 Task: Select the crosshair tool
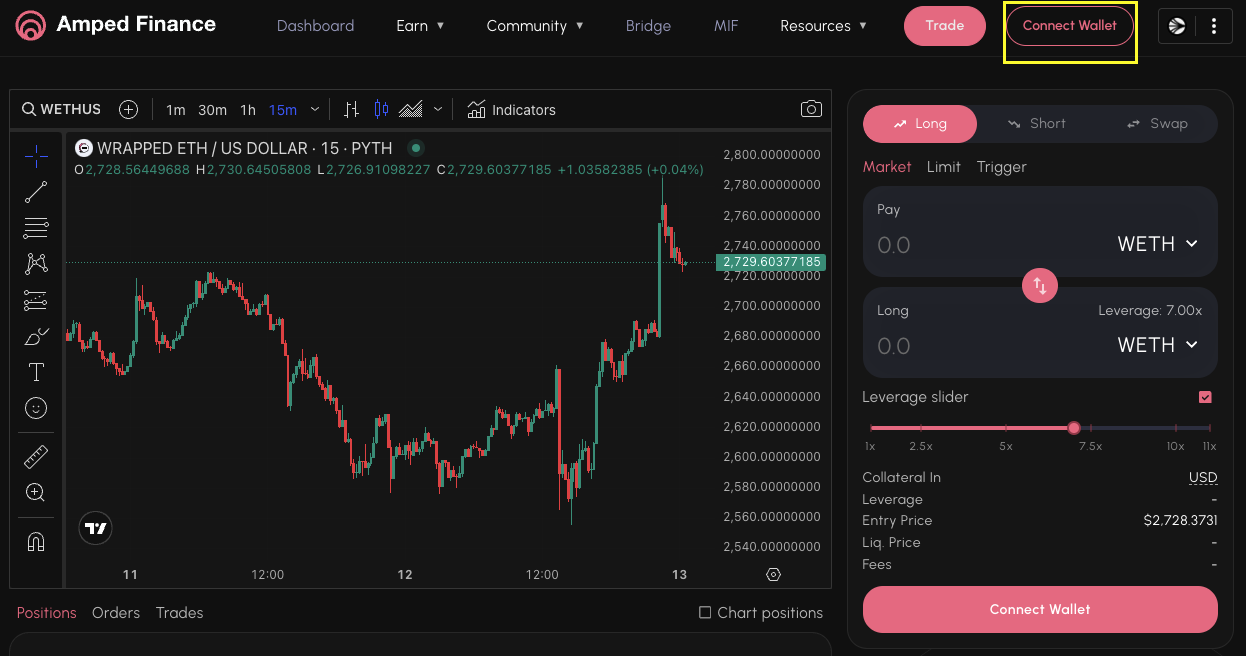pos(36,156)
